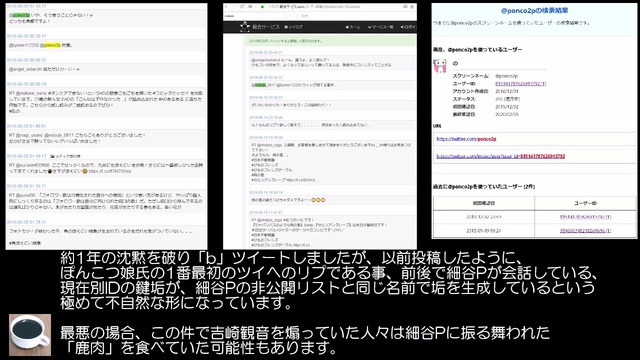The image size is (640, 360).
Task: Open the ツイログ menu item
Action: [293, 27]
